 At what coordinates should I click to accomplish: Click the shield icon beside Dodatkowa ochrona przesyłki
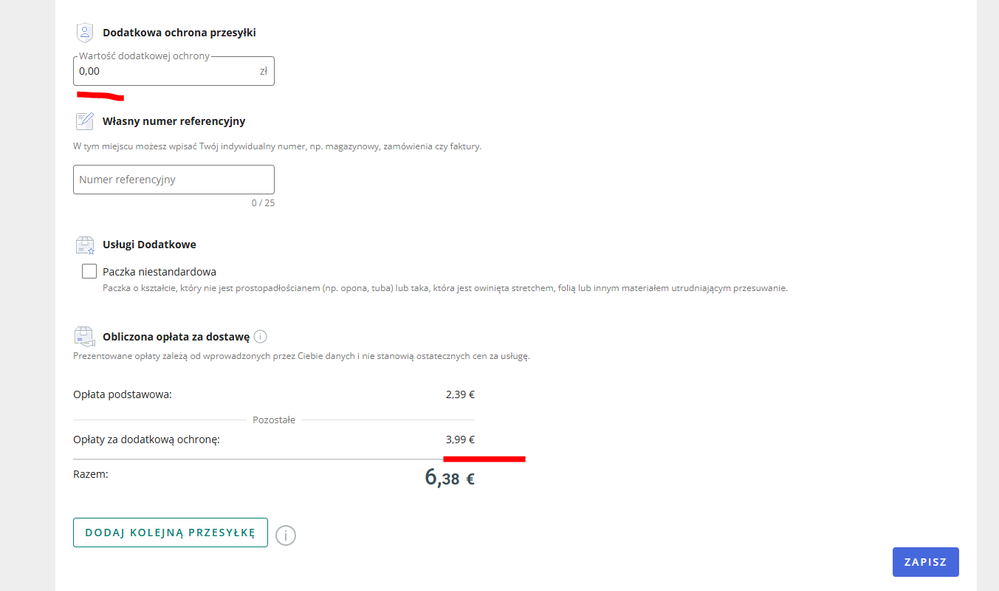pyautogui.click(x=85, y=32)
